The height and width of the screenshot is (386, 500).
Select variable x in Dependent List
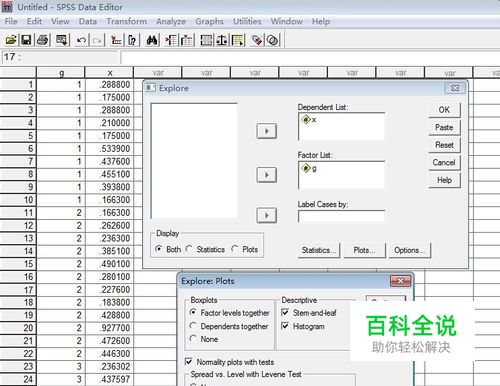(x=309, y=119)
